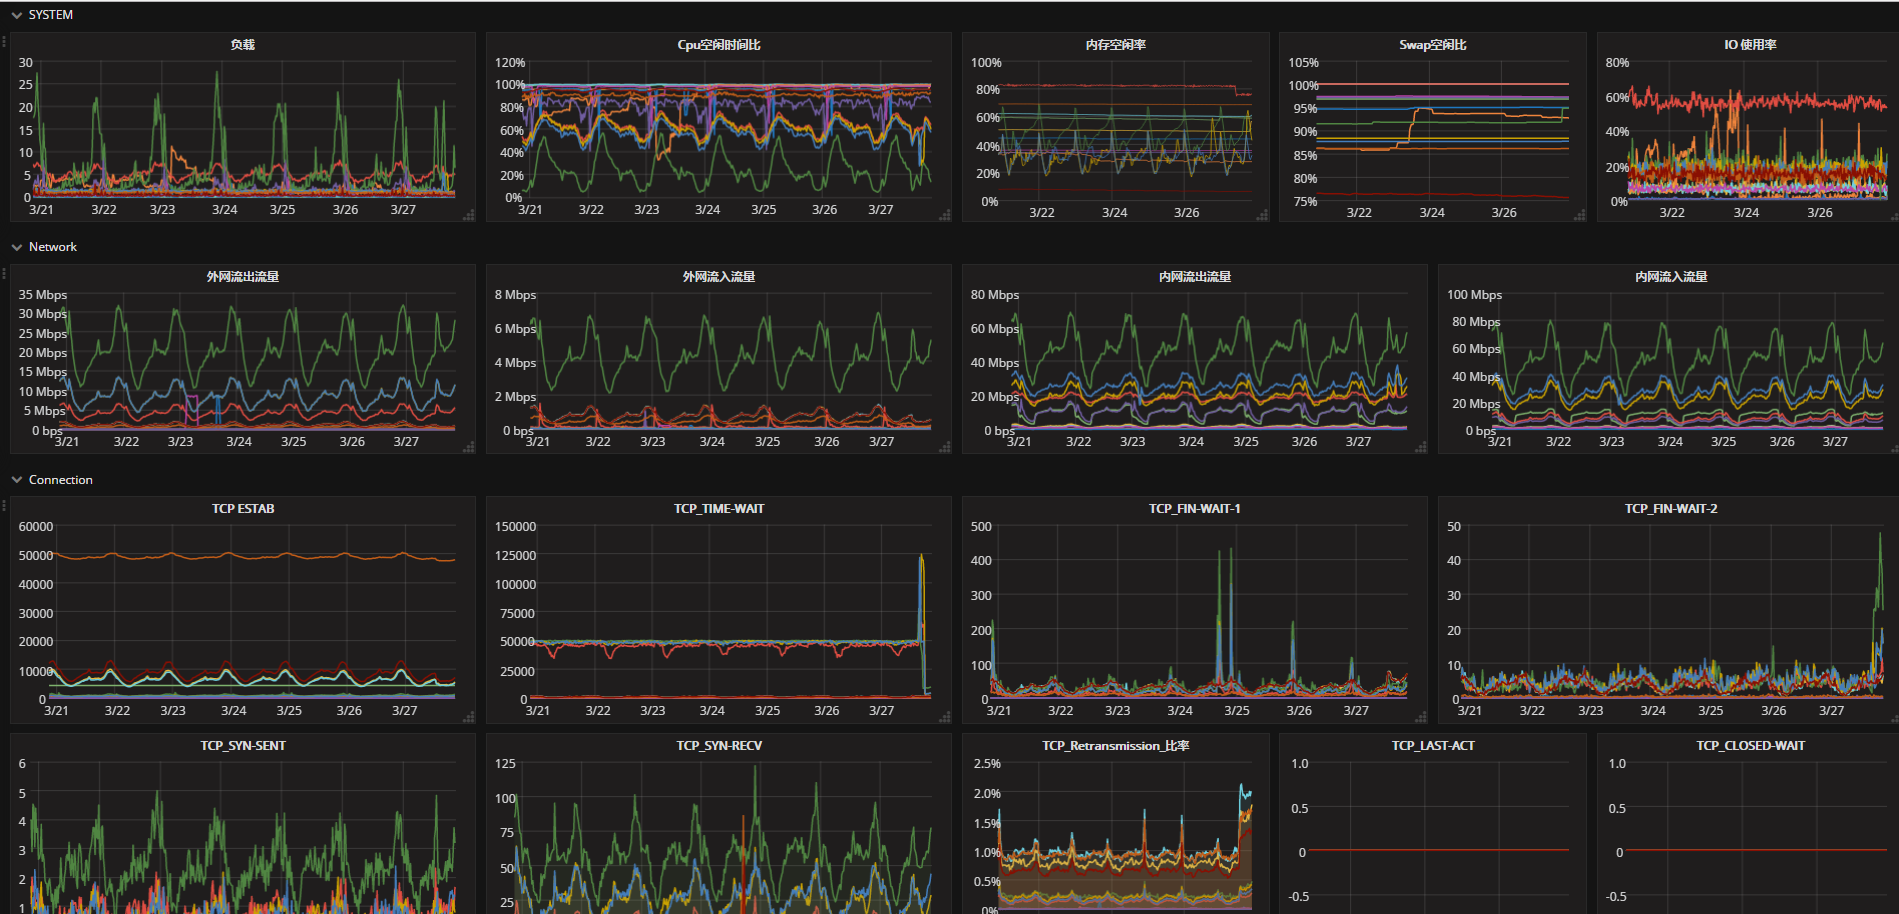Click the TCP_FIN-WAIT-2 panel title
The width and height of the screenshot is (1899, 914).
coord(1671,509)
